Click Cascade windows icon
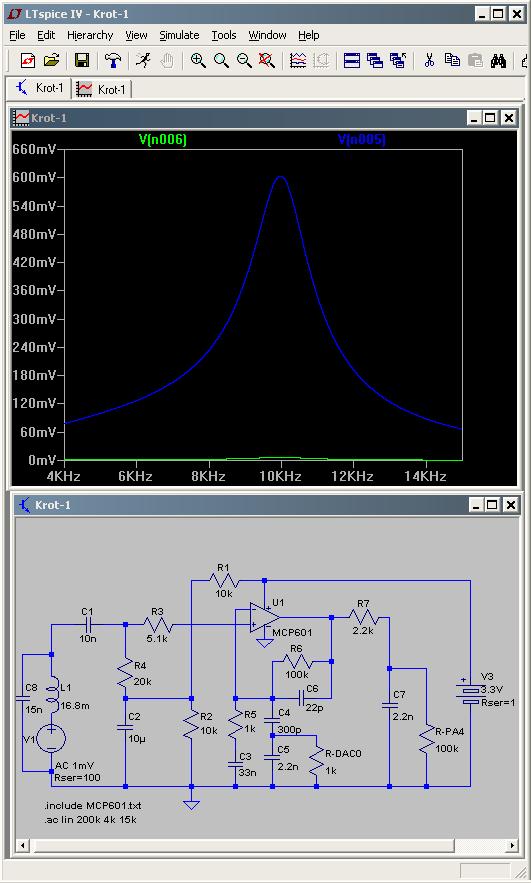The image size is (532, 883). pyautogui.click(x=375, y=60)
